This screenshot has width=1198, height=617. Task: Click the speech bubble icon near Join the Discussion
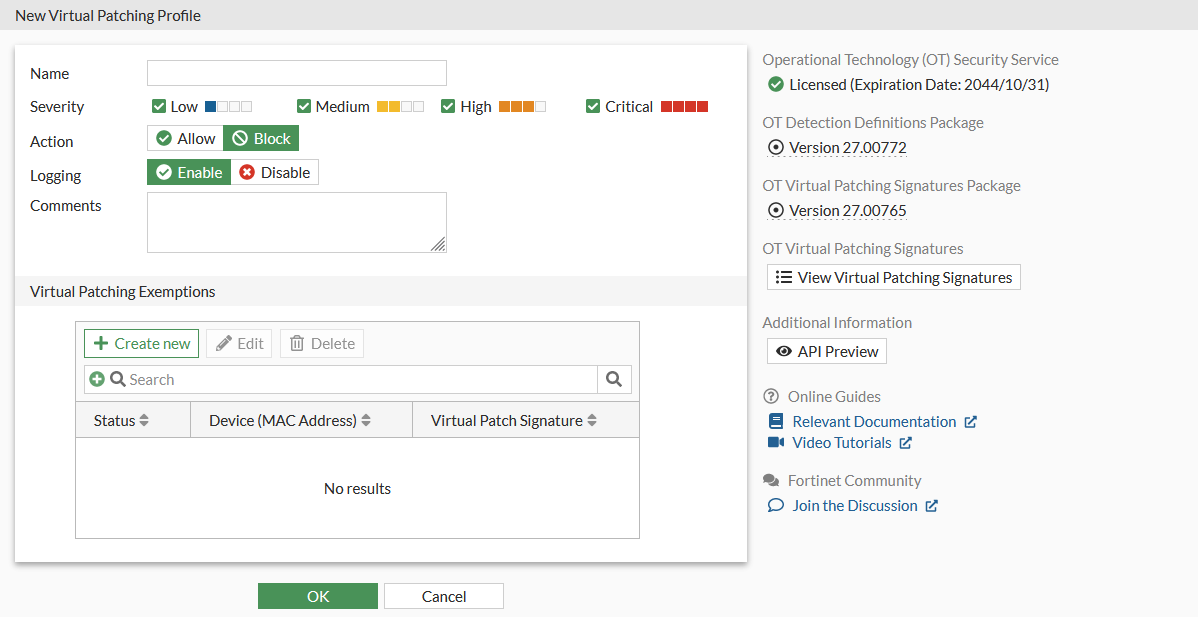775,505
